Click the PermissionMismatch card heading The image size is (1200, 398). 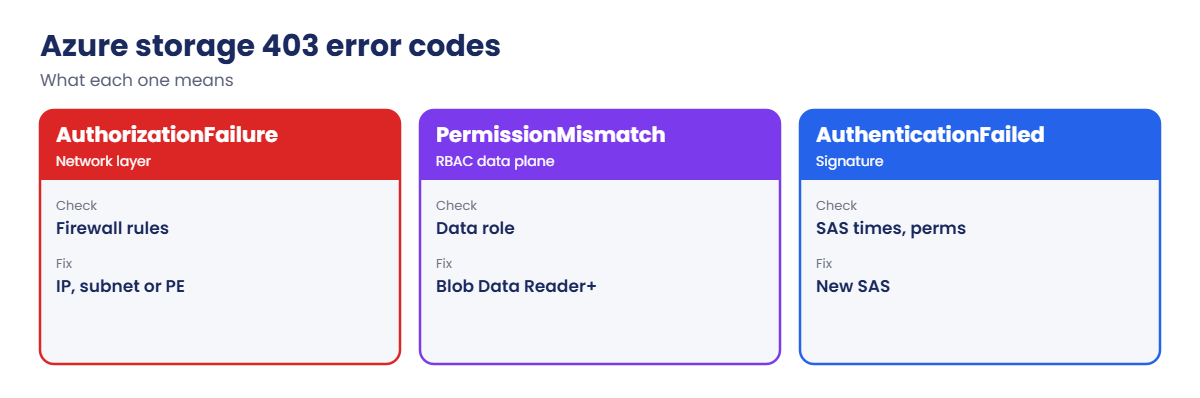click(550, 134)
